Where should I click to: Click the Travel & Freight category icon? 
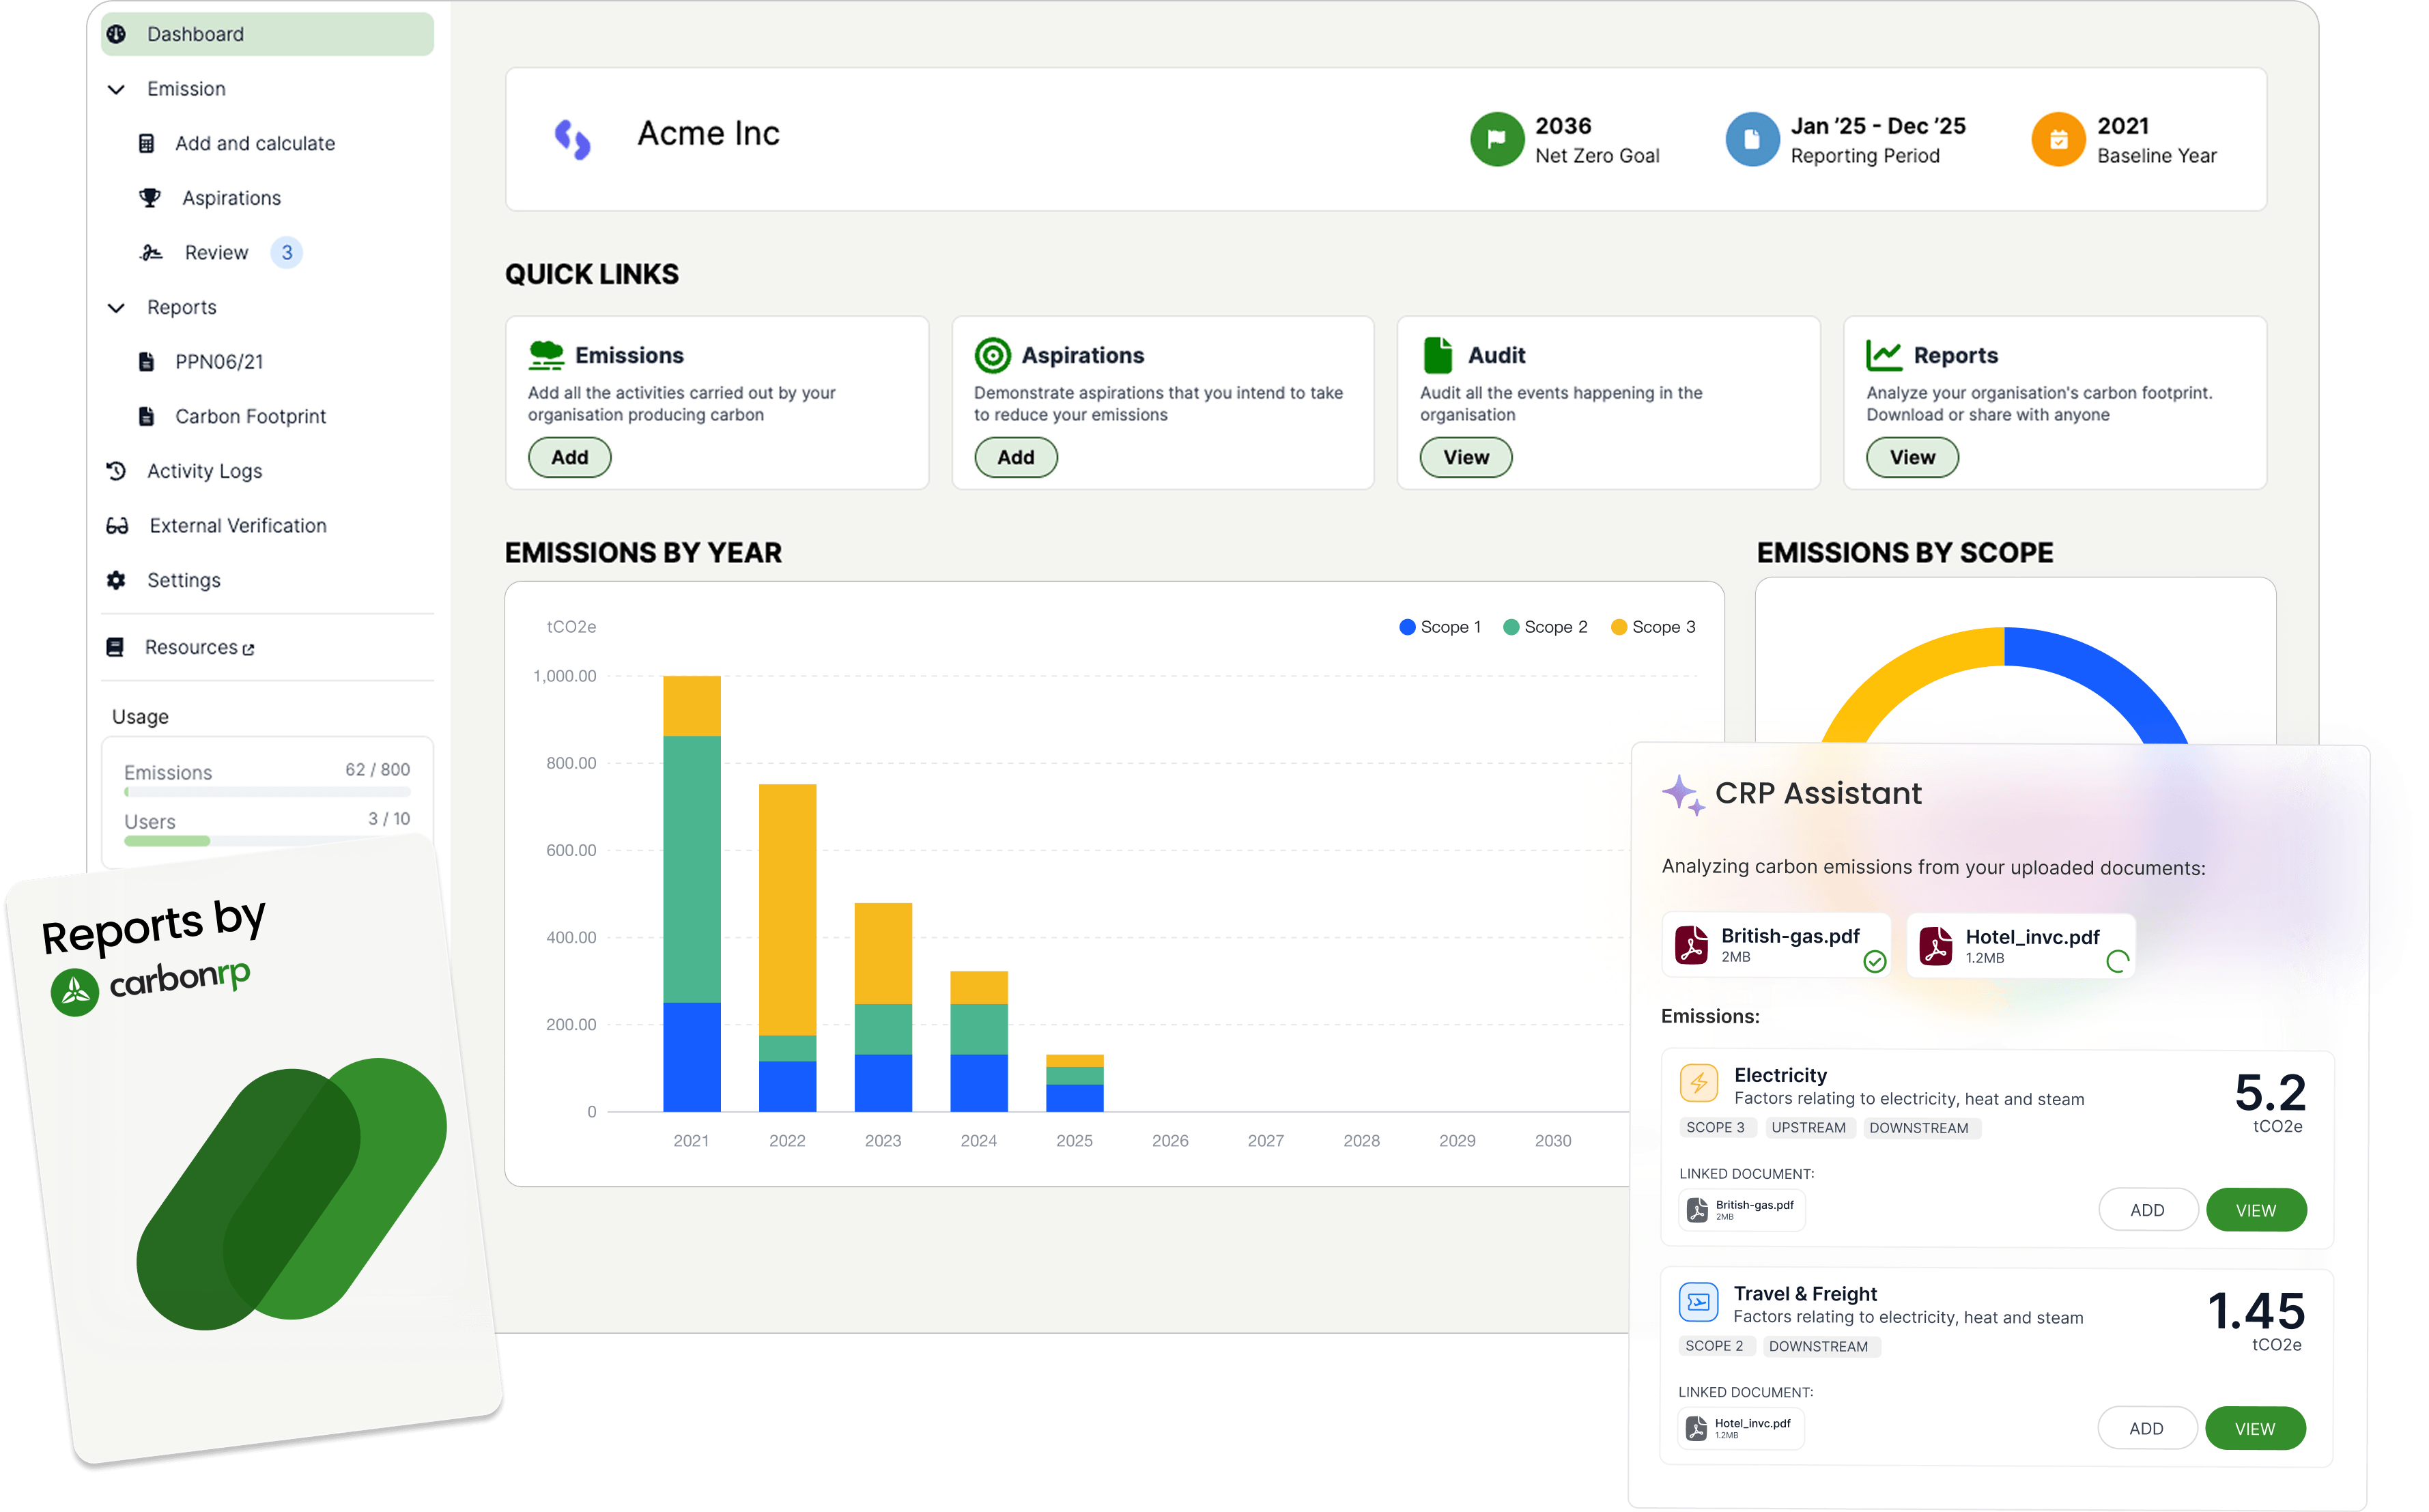1698,1302
